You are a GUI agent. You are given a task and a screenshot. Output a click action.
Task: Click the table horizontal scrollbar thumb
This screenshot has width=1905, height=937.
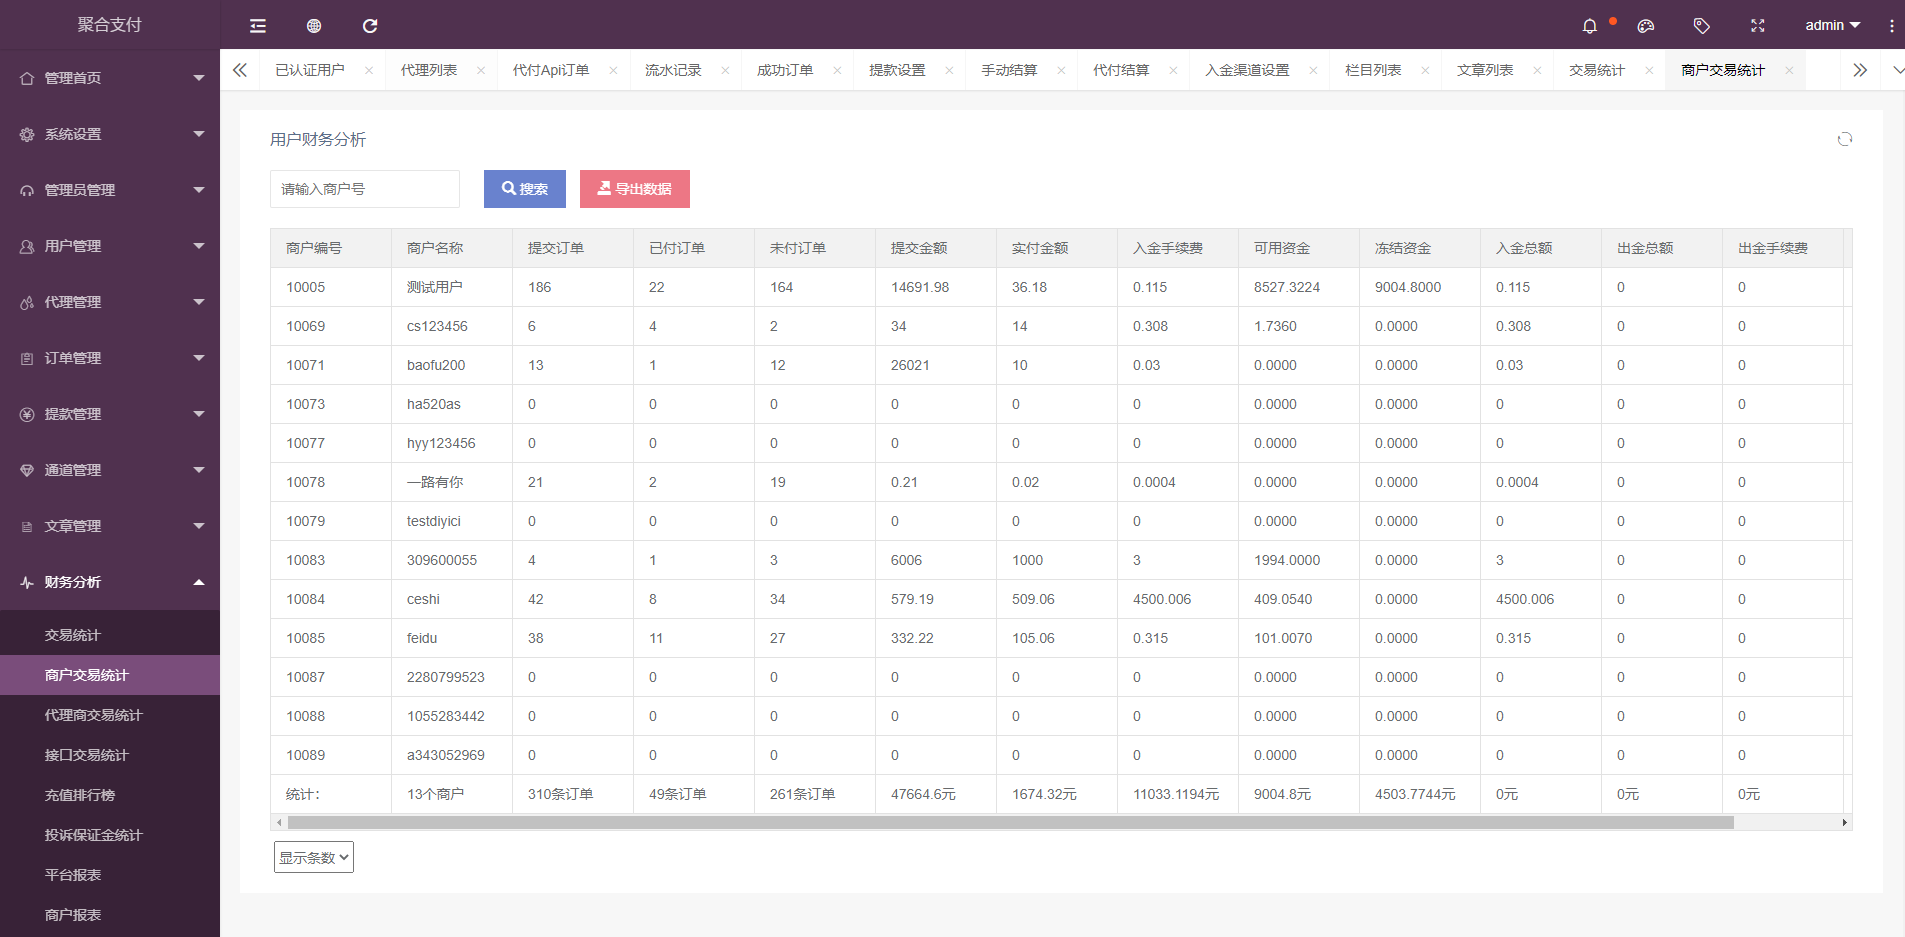coord(1010,823)
